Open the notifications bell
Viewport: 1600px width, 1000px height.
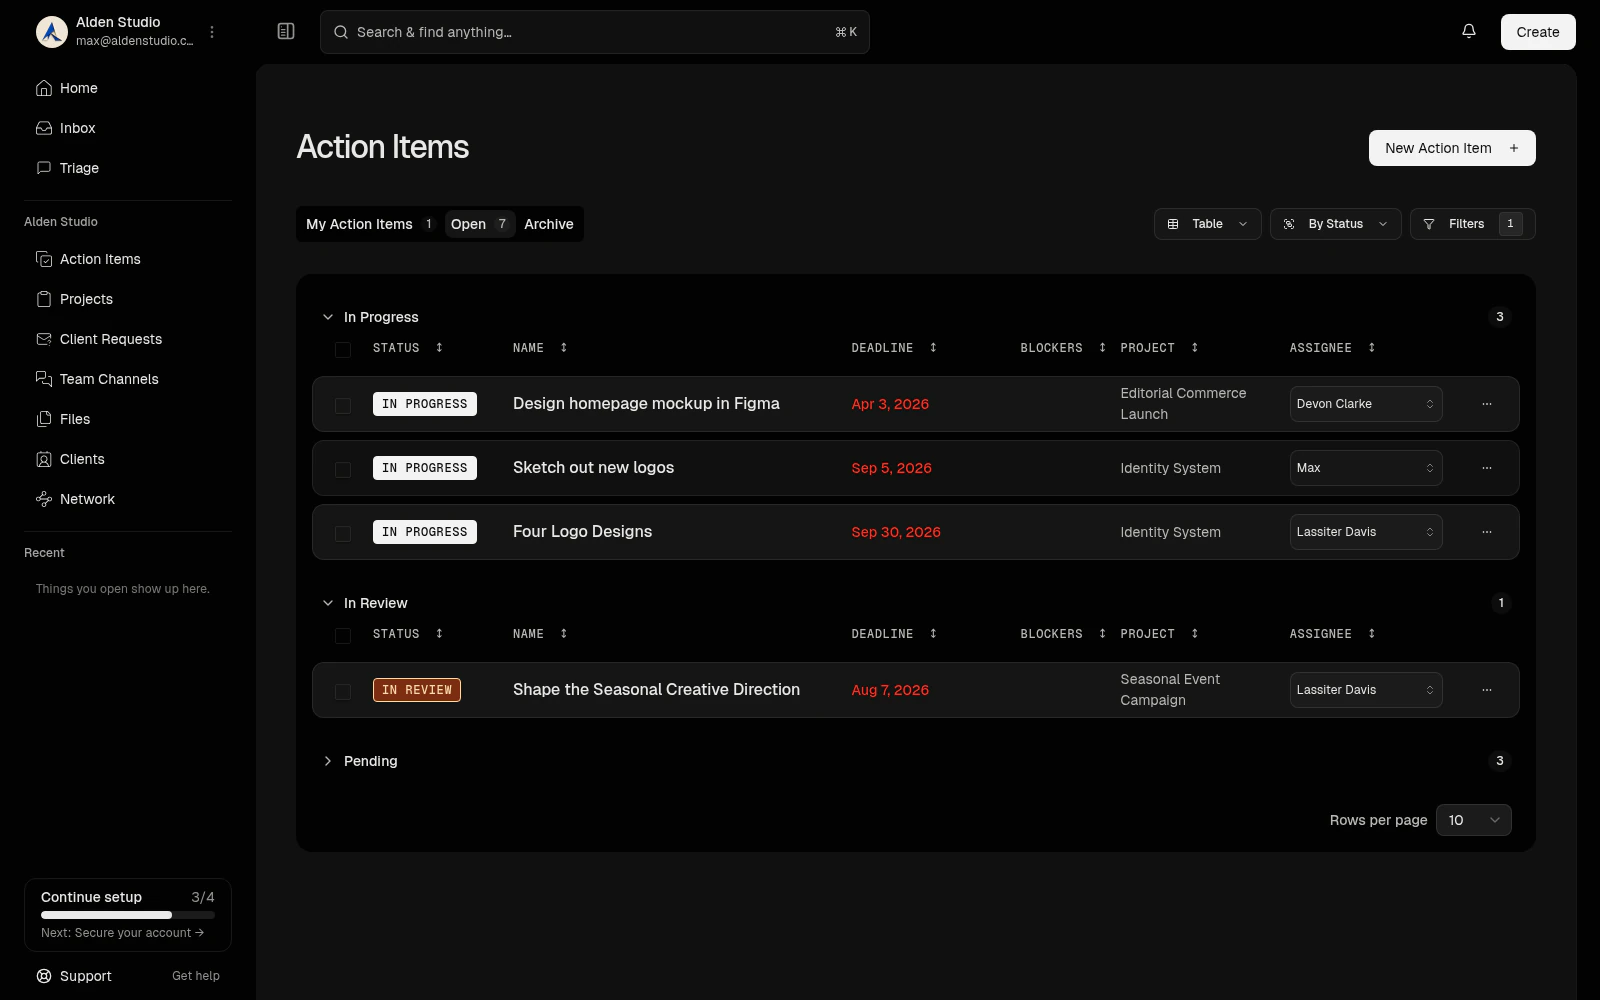(1469, 31)
